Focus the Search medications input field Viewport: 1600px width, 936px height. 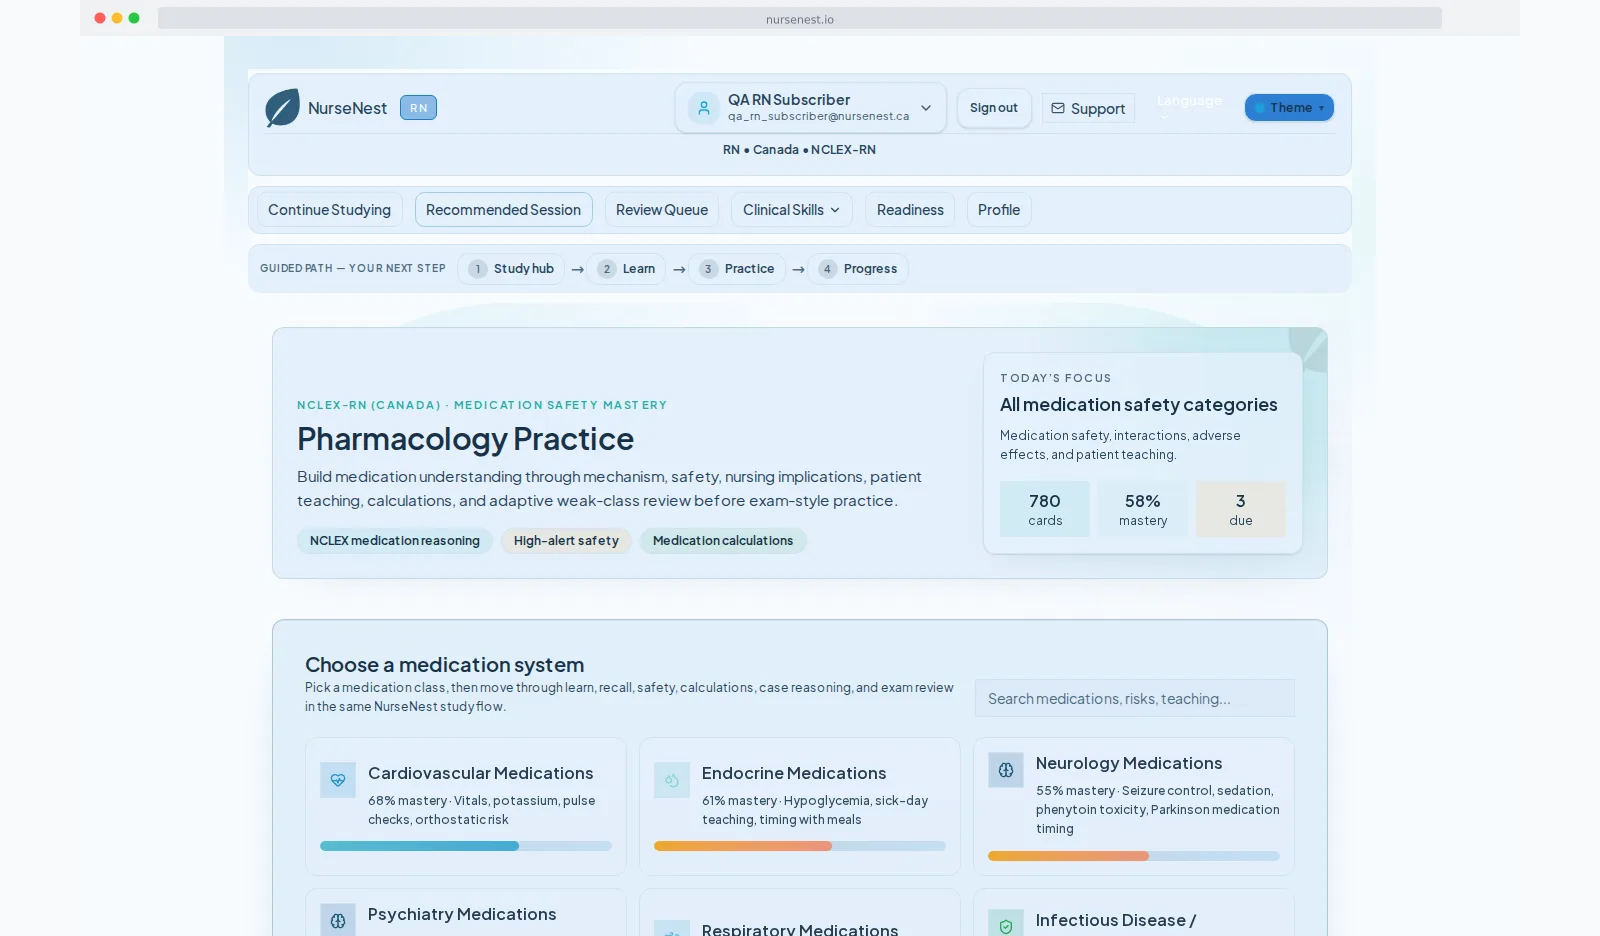1135,698
